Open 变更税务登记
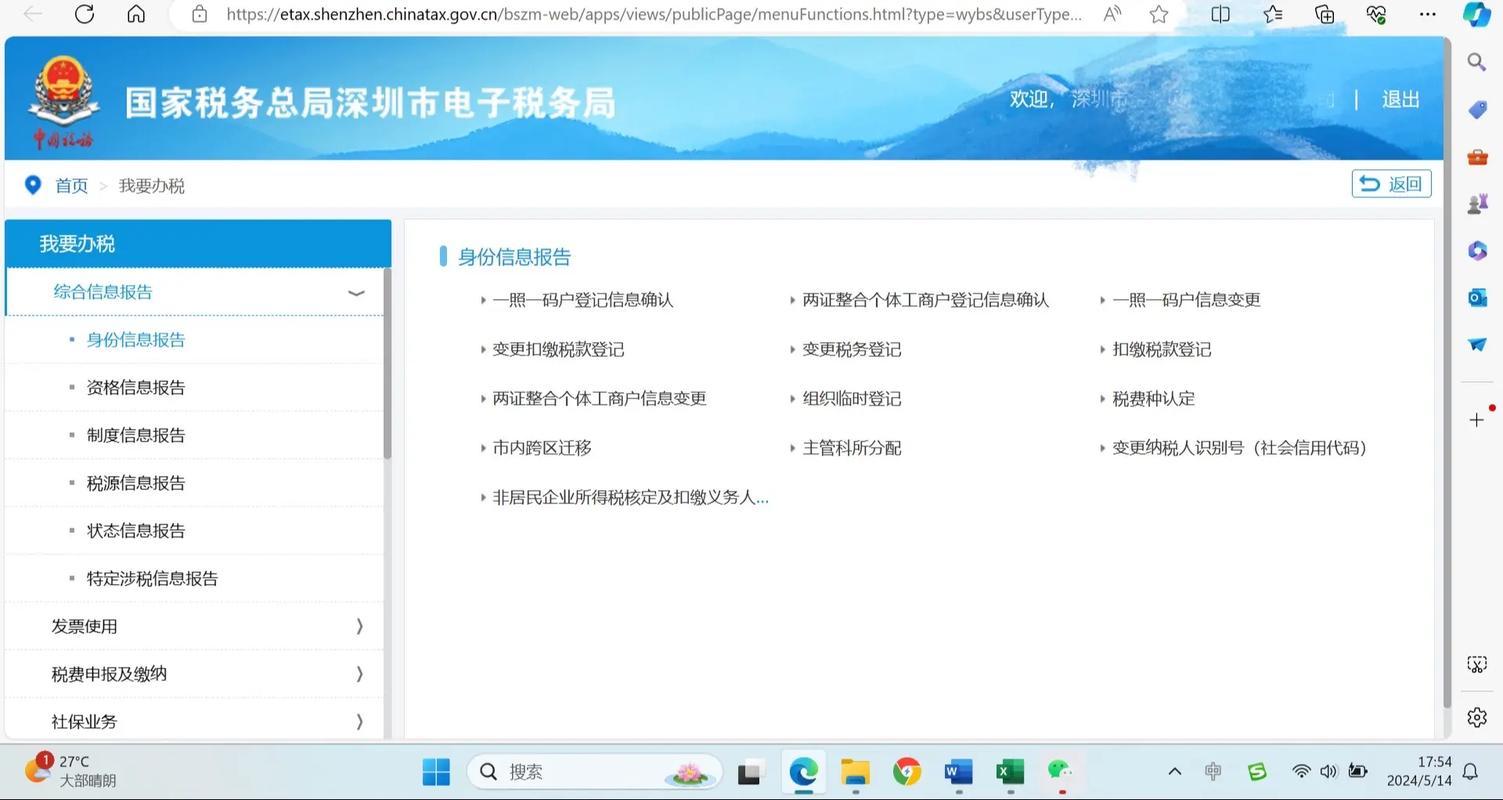The height and width of the screenshot is (800, 1503). pyautogui.click(x=852, y=350)
